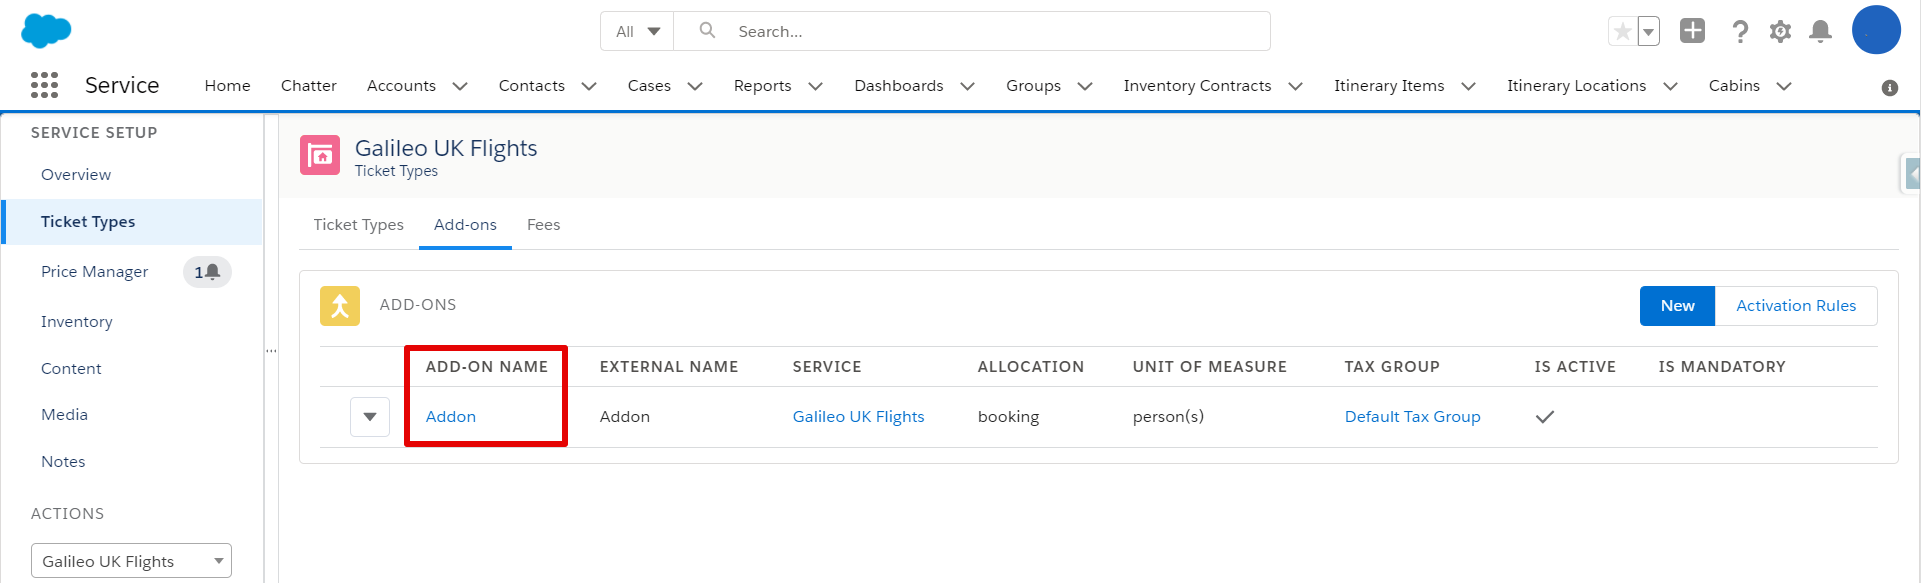Click the New add-on button
This screenshot has width=1921, height=583.
click(x=1677, y=306)
